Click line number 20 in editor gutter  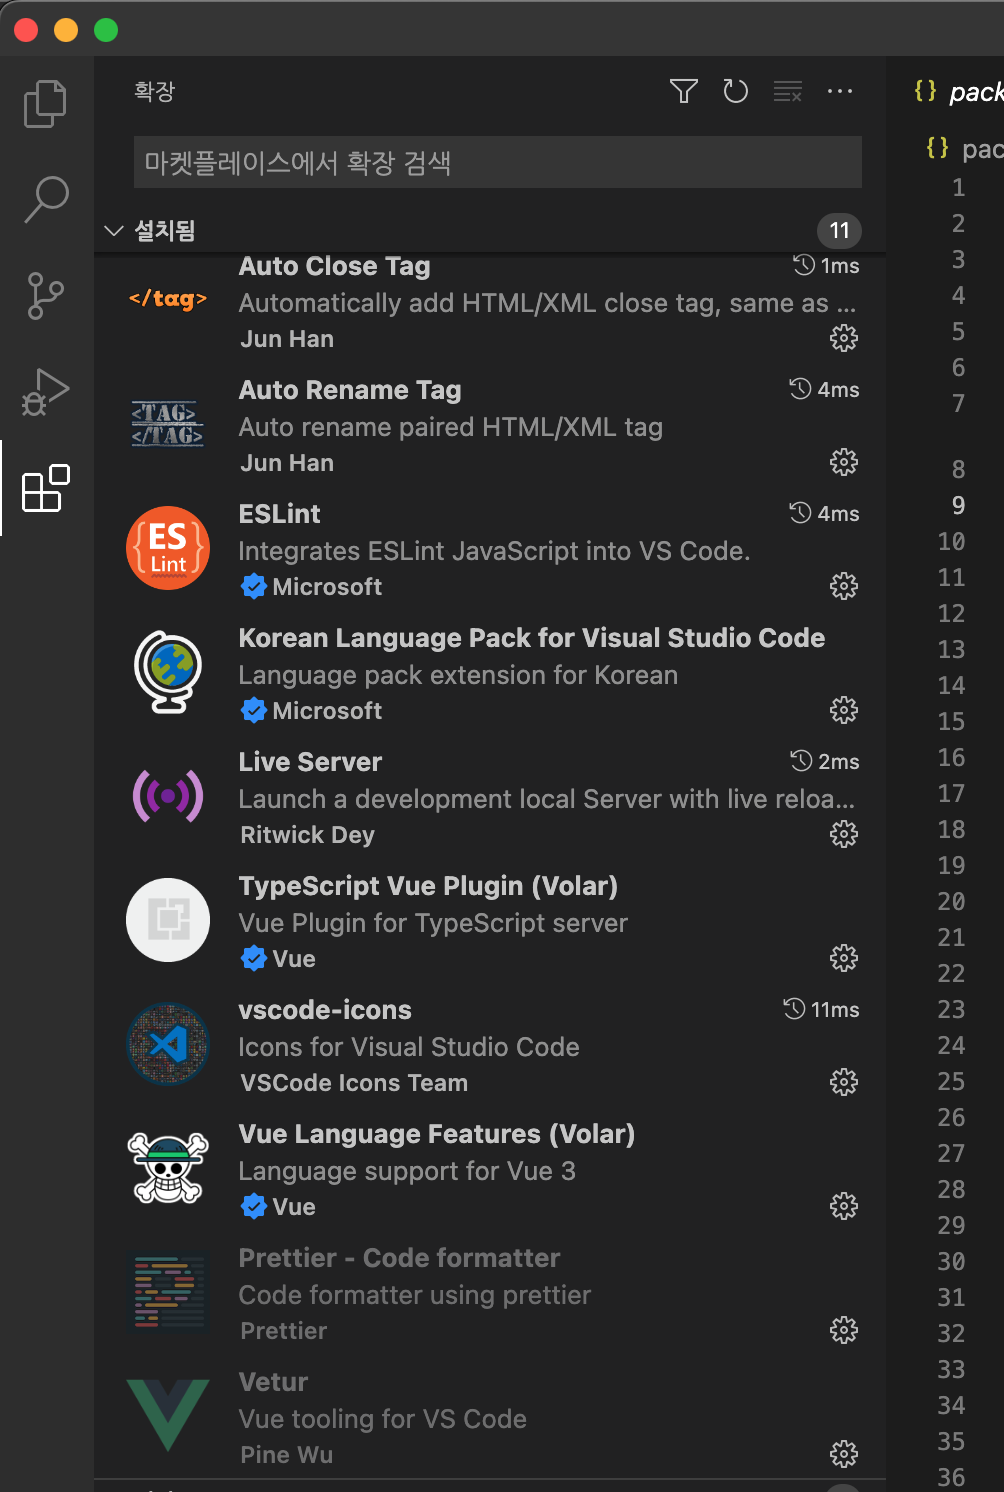point(951,901)
